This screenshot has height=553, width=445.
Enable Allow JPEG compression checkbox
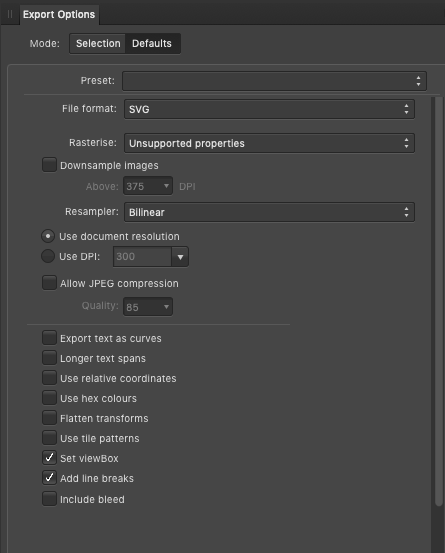(49, 282)
